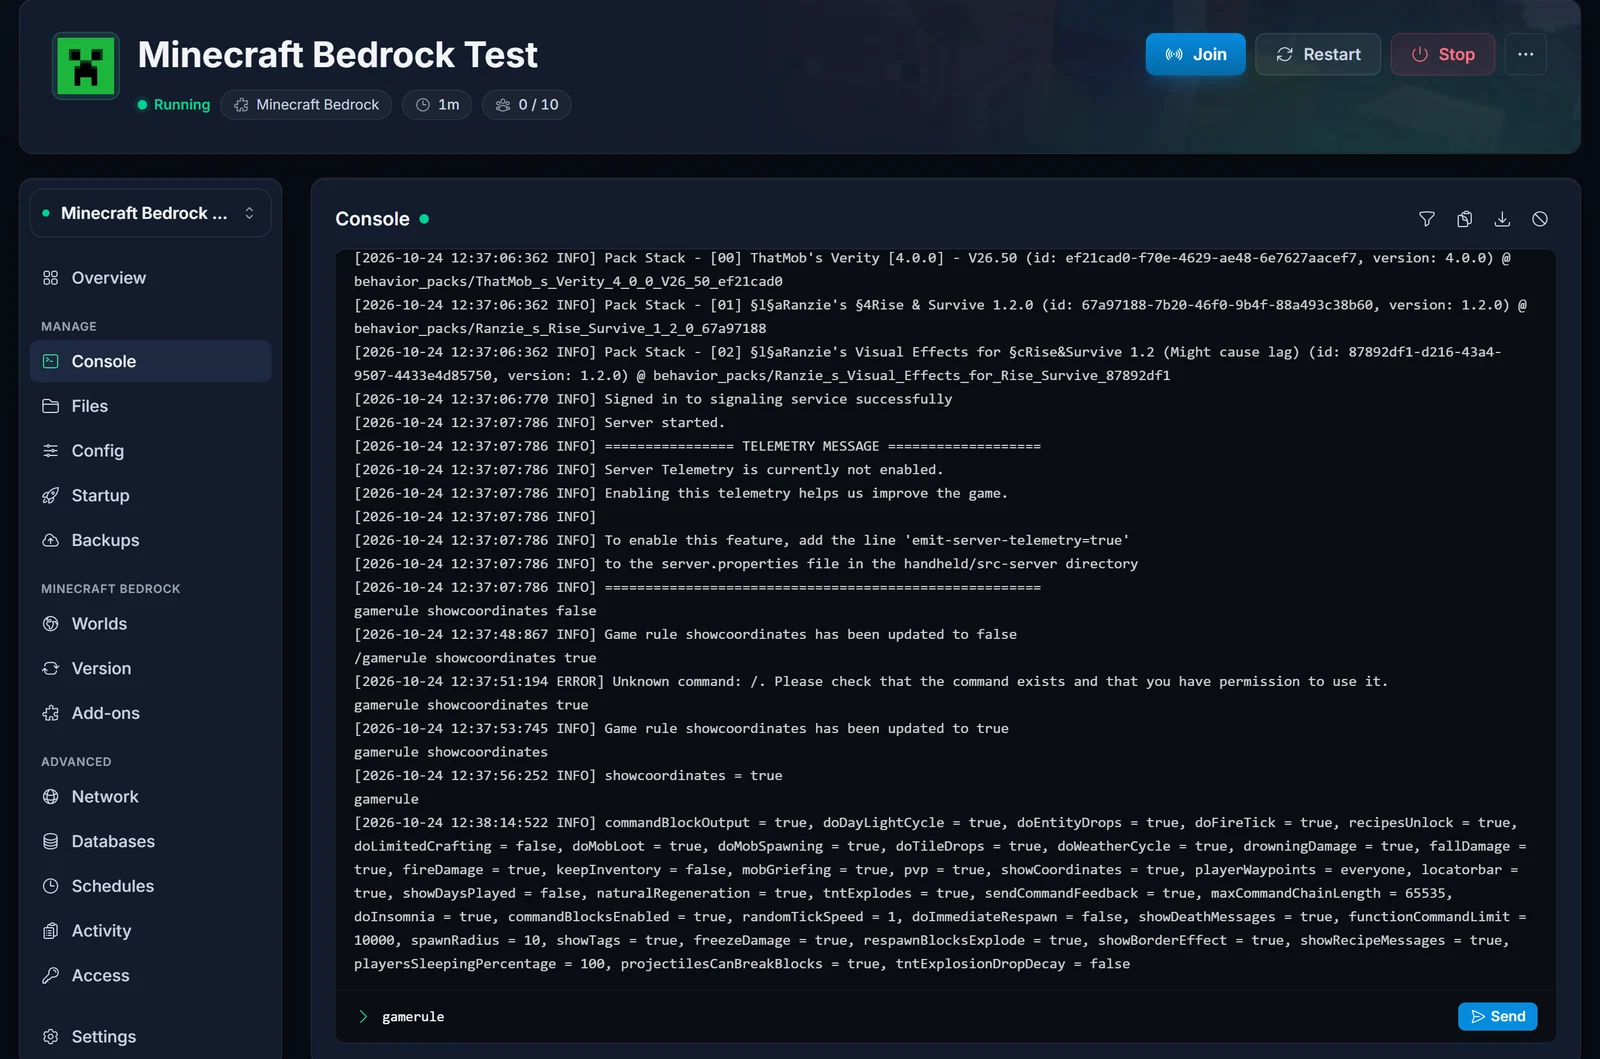
Task: Open the Databases page
Action: [150, 841]
